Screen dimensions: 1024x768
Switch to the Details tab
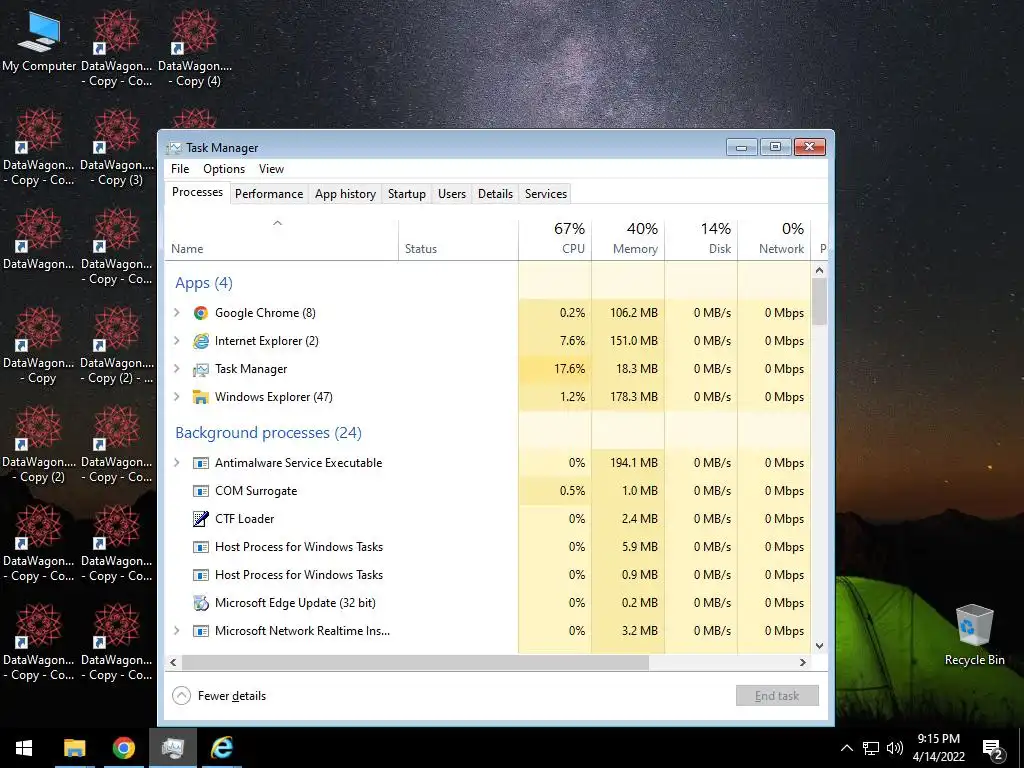[495, 194]
